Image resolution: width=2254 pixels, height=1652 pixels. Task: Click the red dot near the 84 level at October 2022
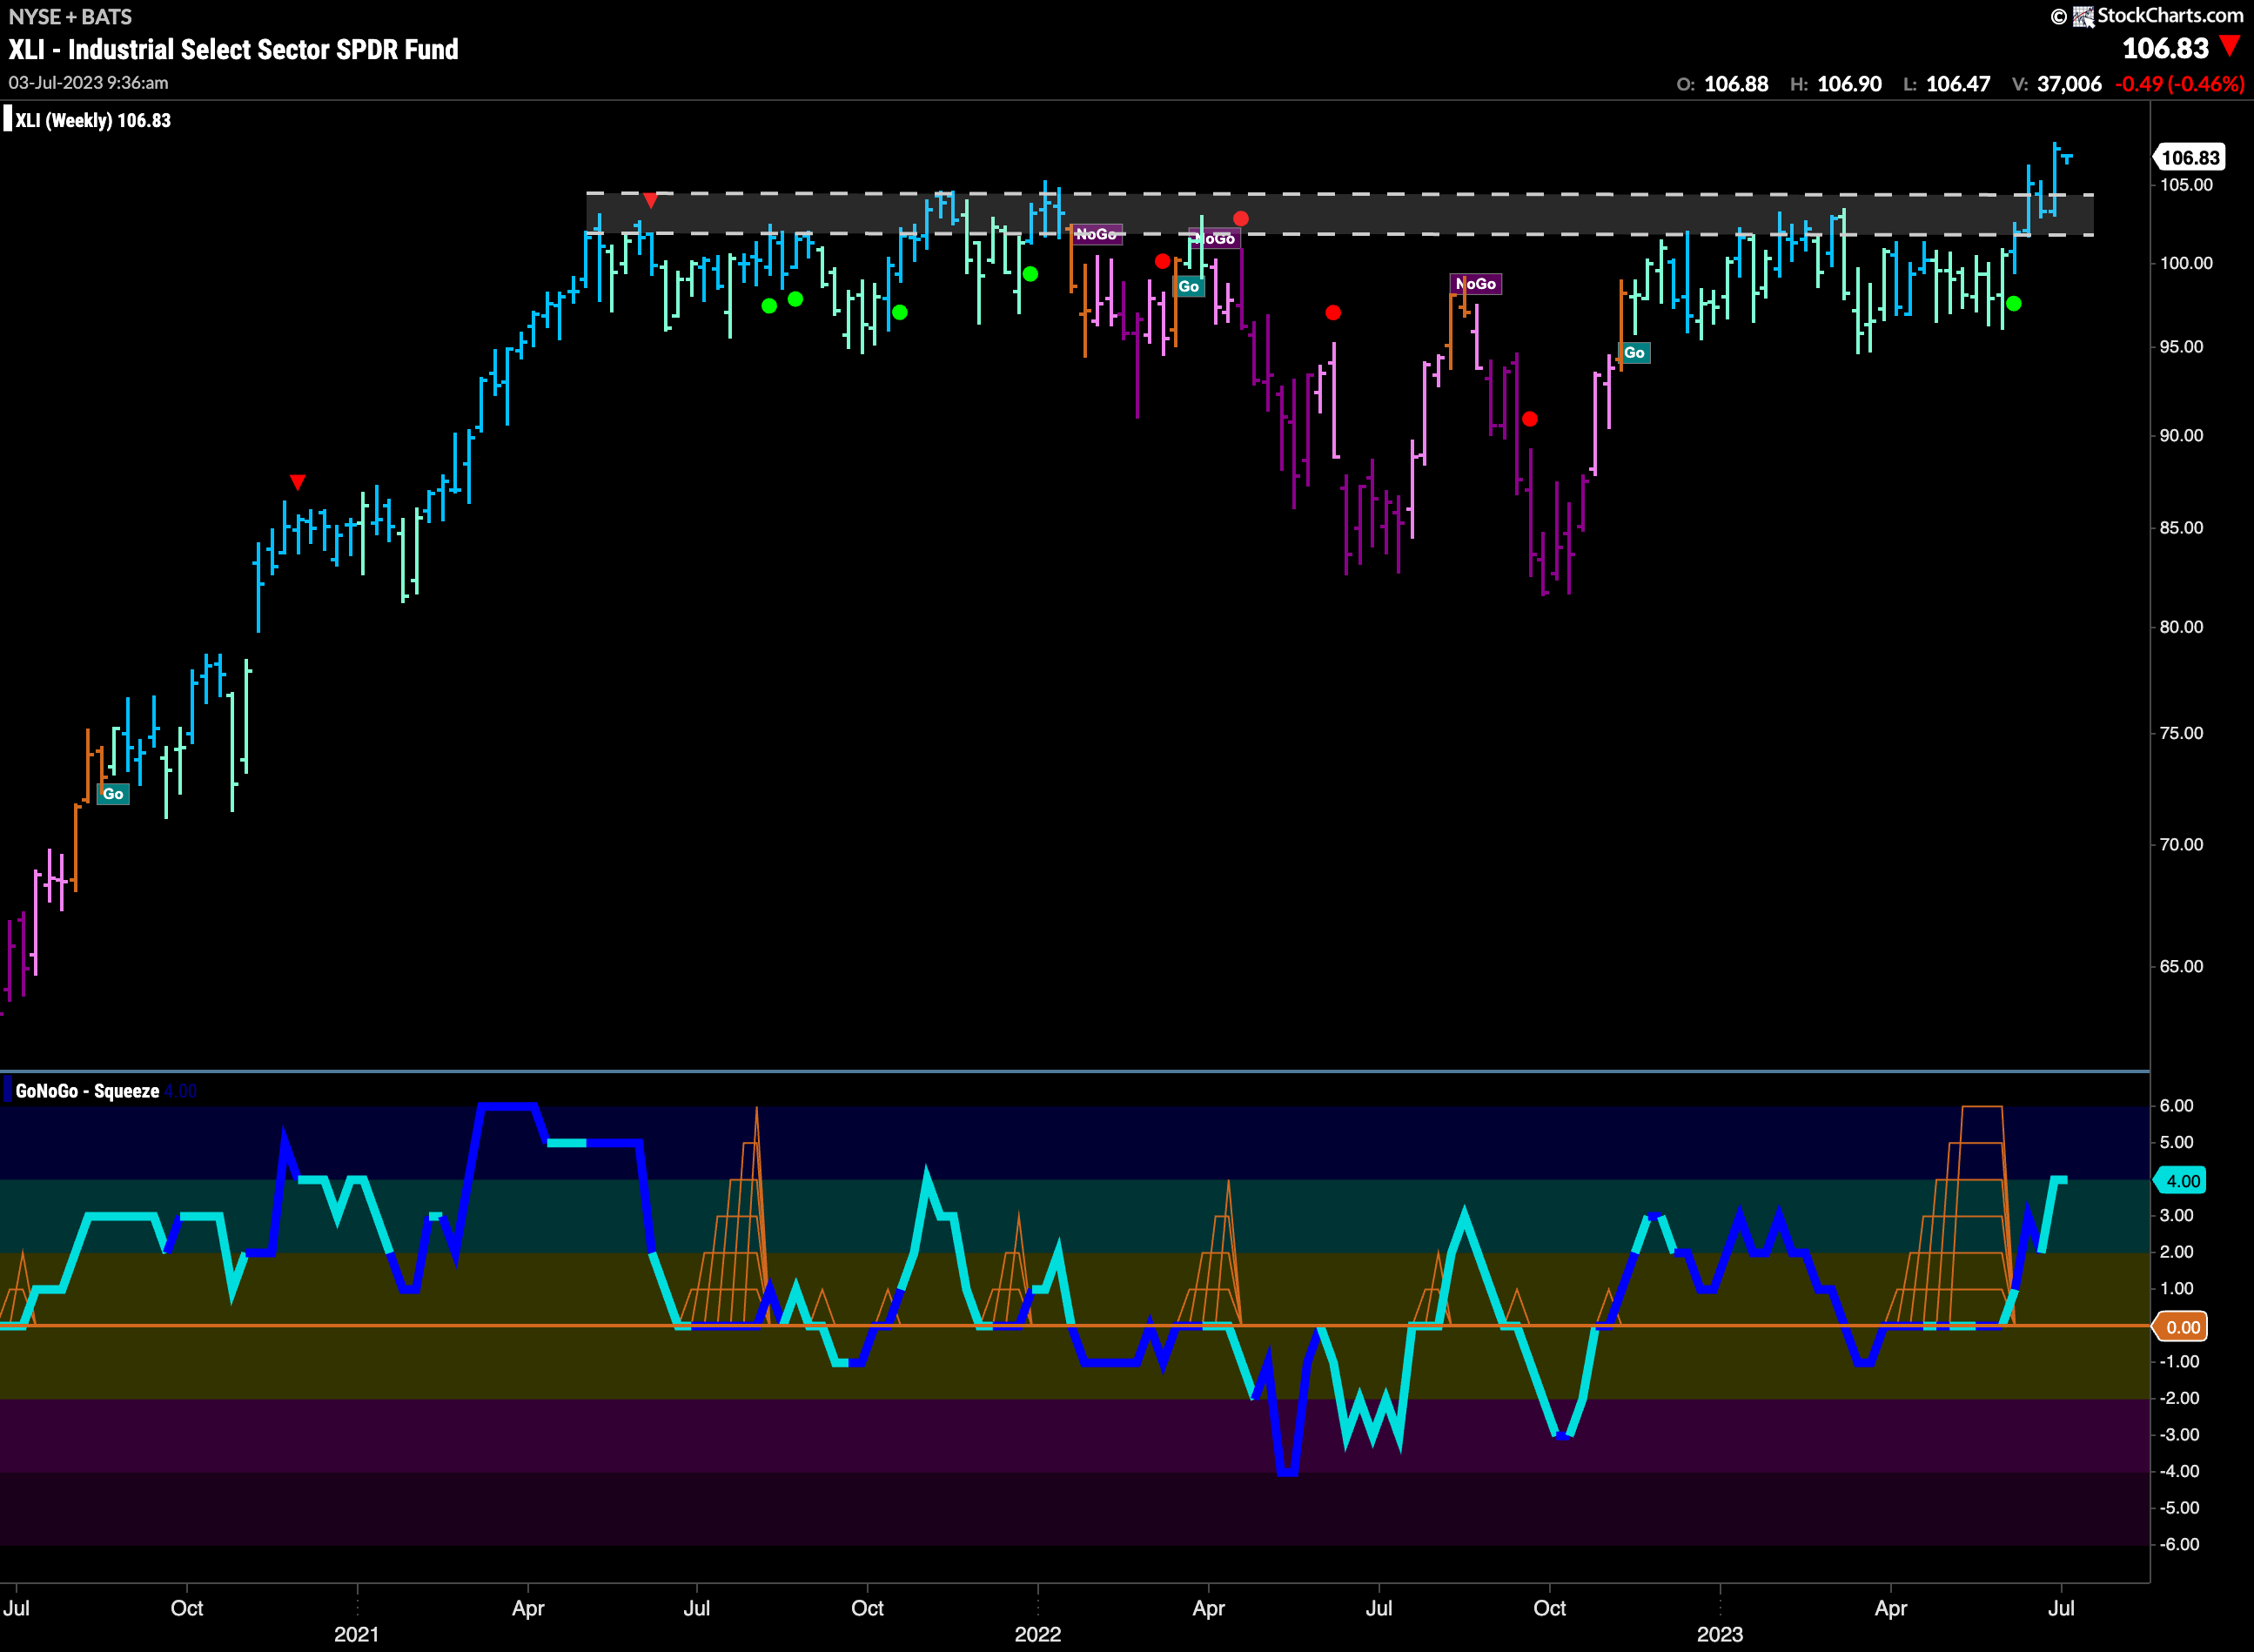click(x=1530, y=419)
